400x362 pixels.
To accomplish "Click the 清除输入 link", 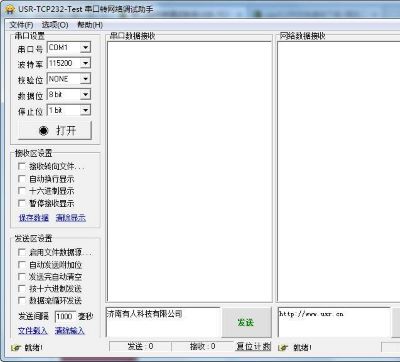I will pos(69,331).
